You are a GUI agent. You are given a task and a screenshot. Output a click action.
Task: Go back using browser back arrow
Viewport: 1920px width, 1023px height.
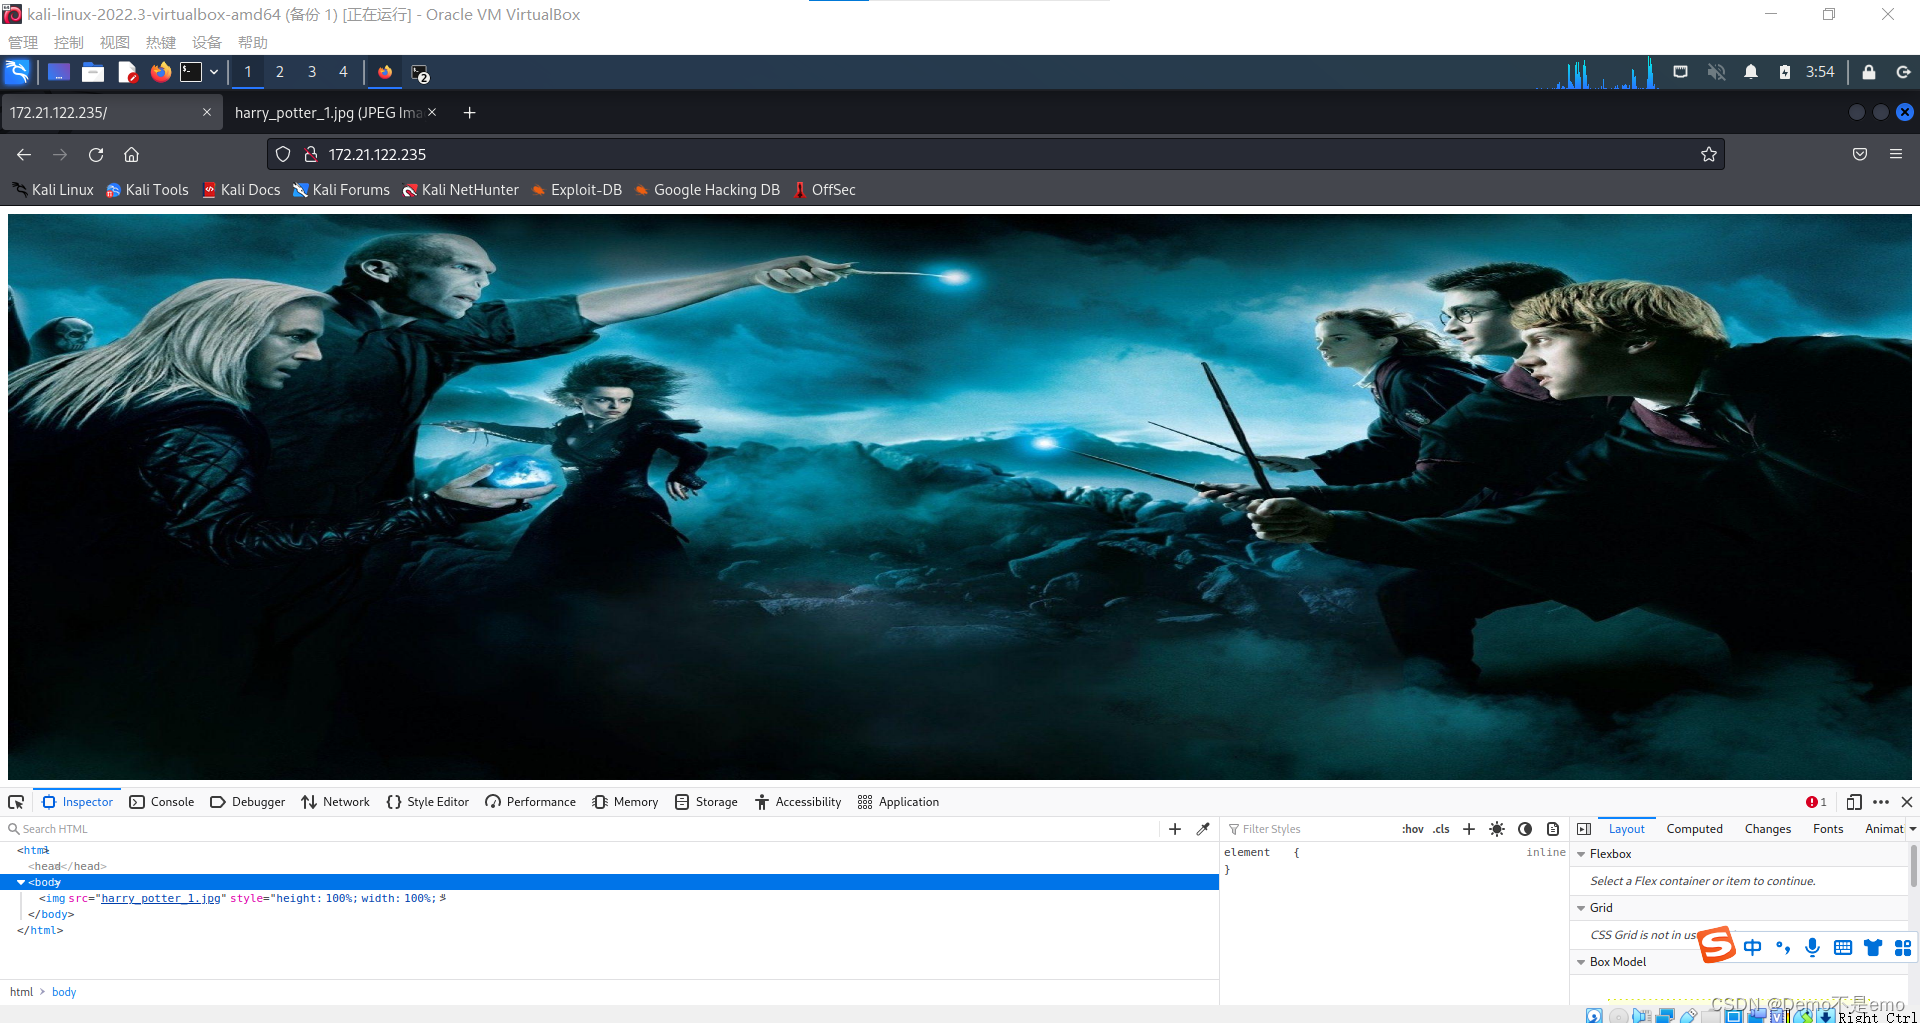(24, 154)
